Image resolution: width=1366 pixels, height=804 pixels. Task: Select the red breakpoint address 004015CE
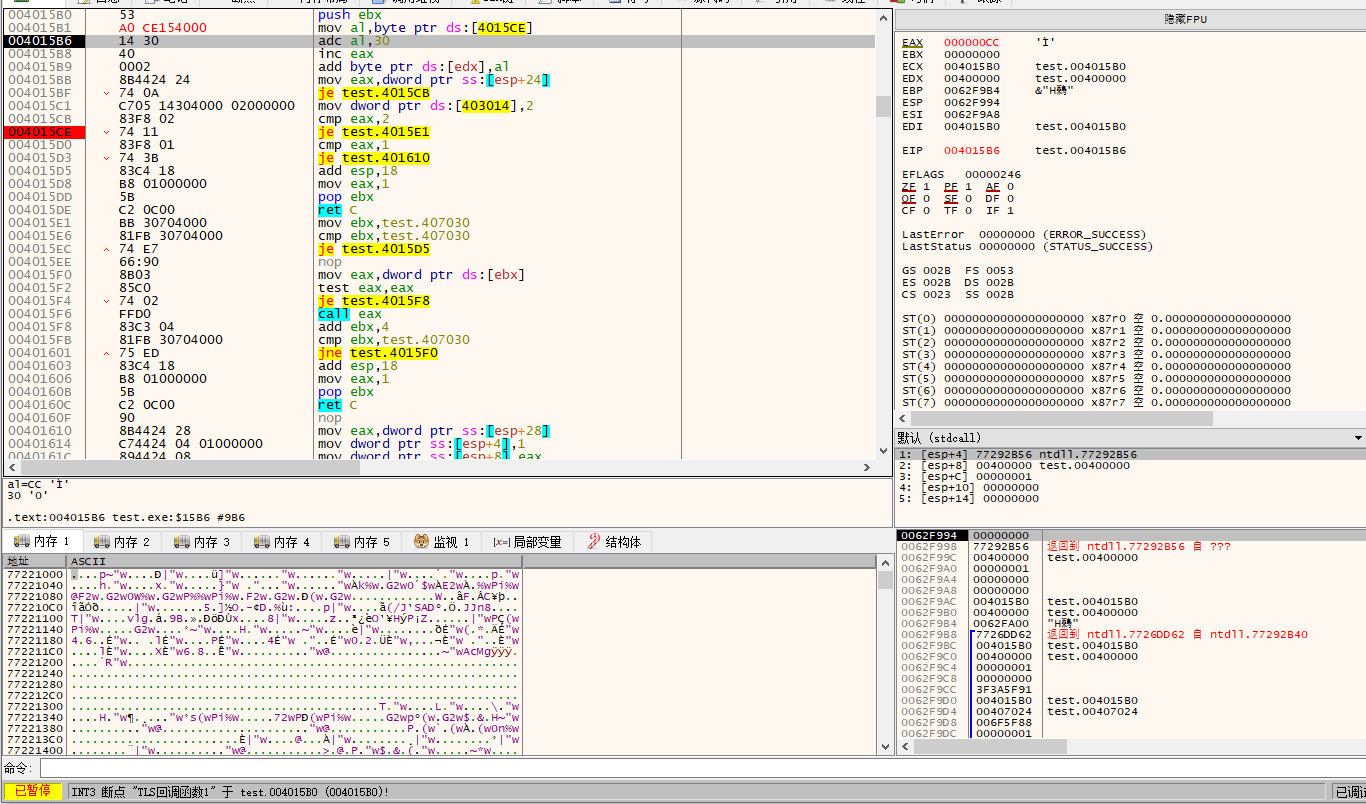click(x=43, y=132)
